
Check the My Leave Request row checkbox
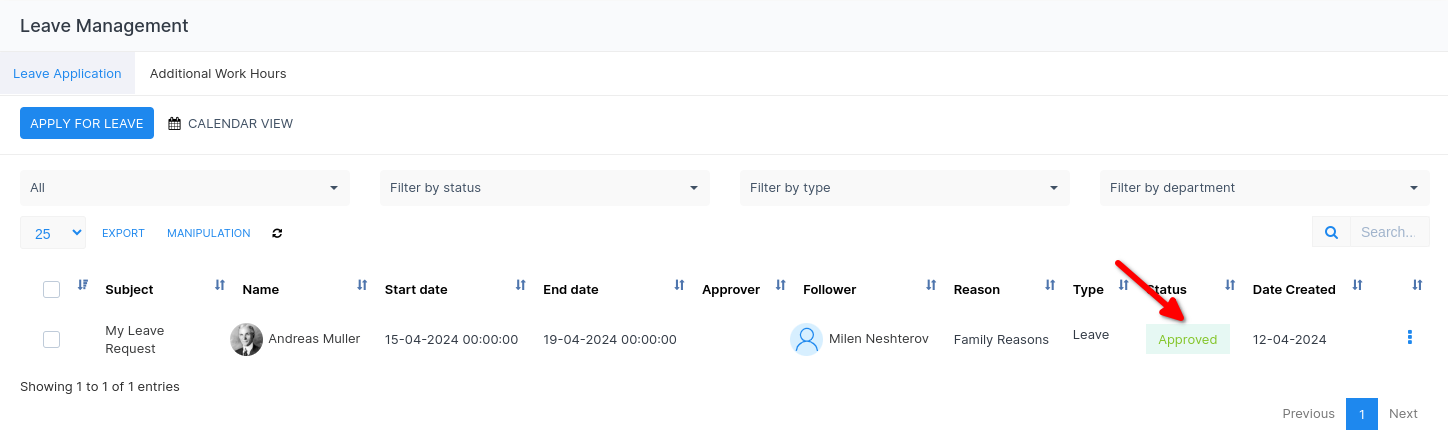coord(52,340)
